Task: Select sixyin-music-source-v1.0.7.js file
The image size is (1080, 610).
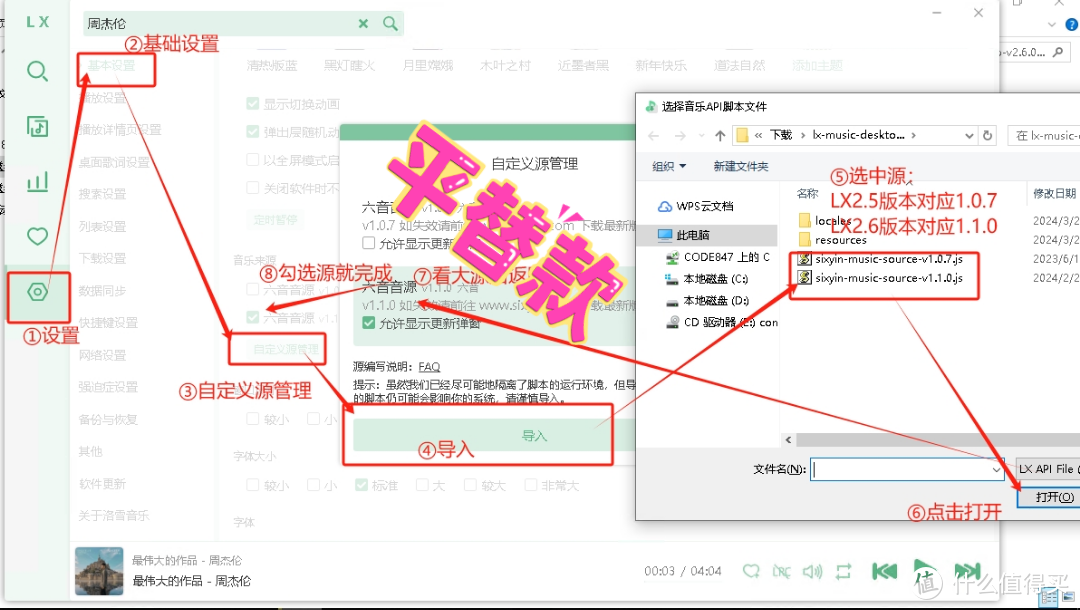Action: pyautogui.click(x=880, y=259)
